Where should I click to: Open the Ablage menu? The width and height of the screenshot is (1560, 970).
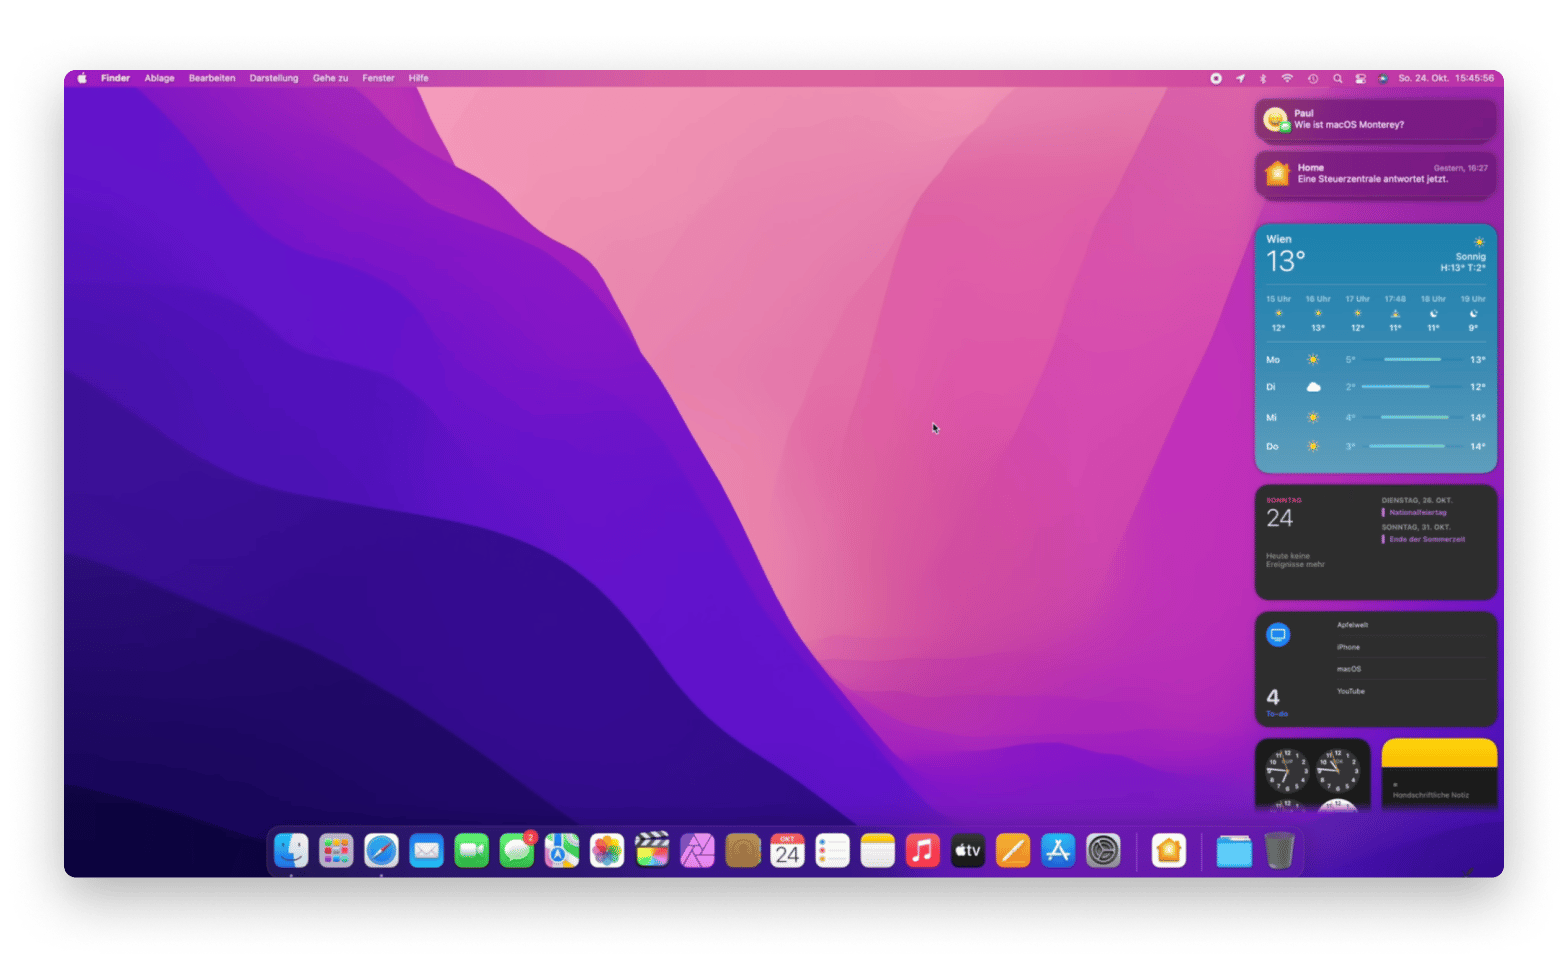click(x=159, y=78)
